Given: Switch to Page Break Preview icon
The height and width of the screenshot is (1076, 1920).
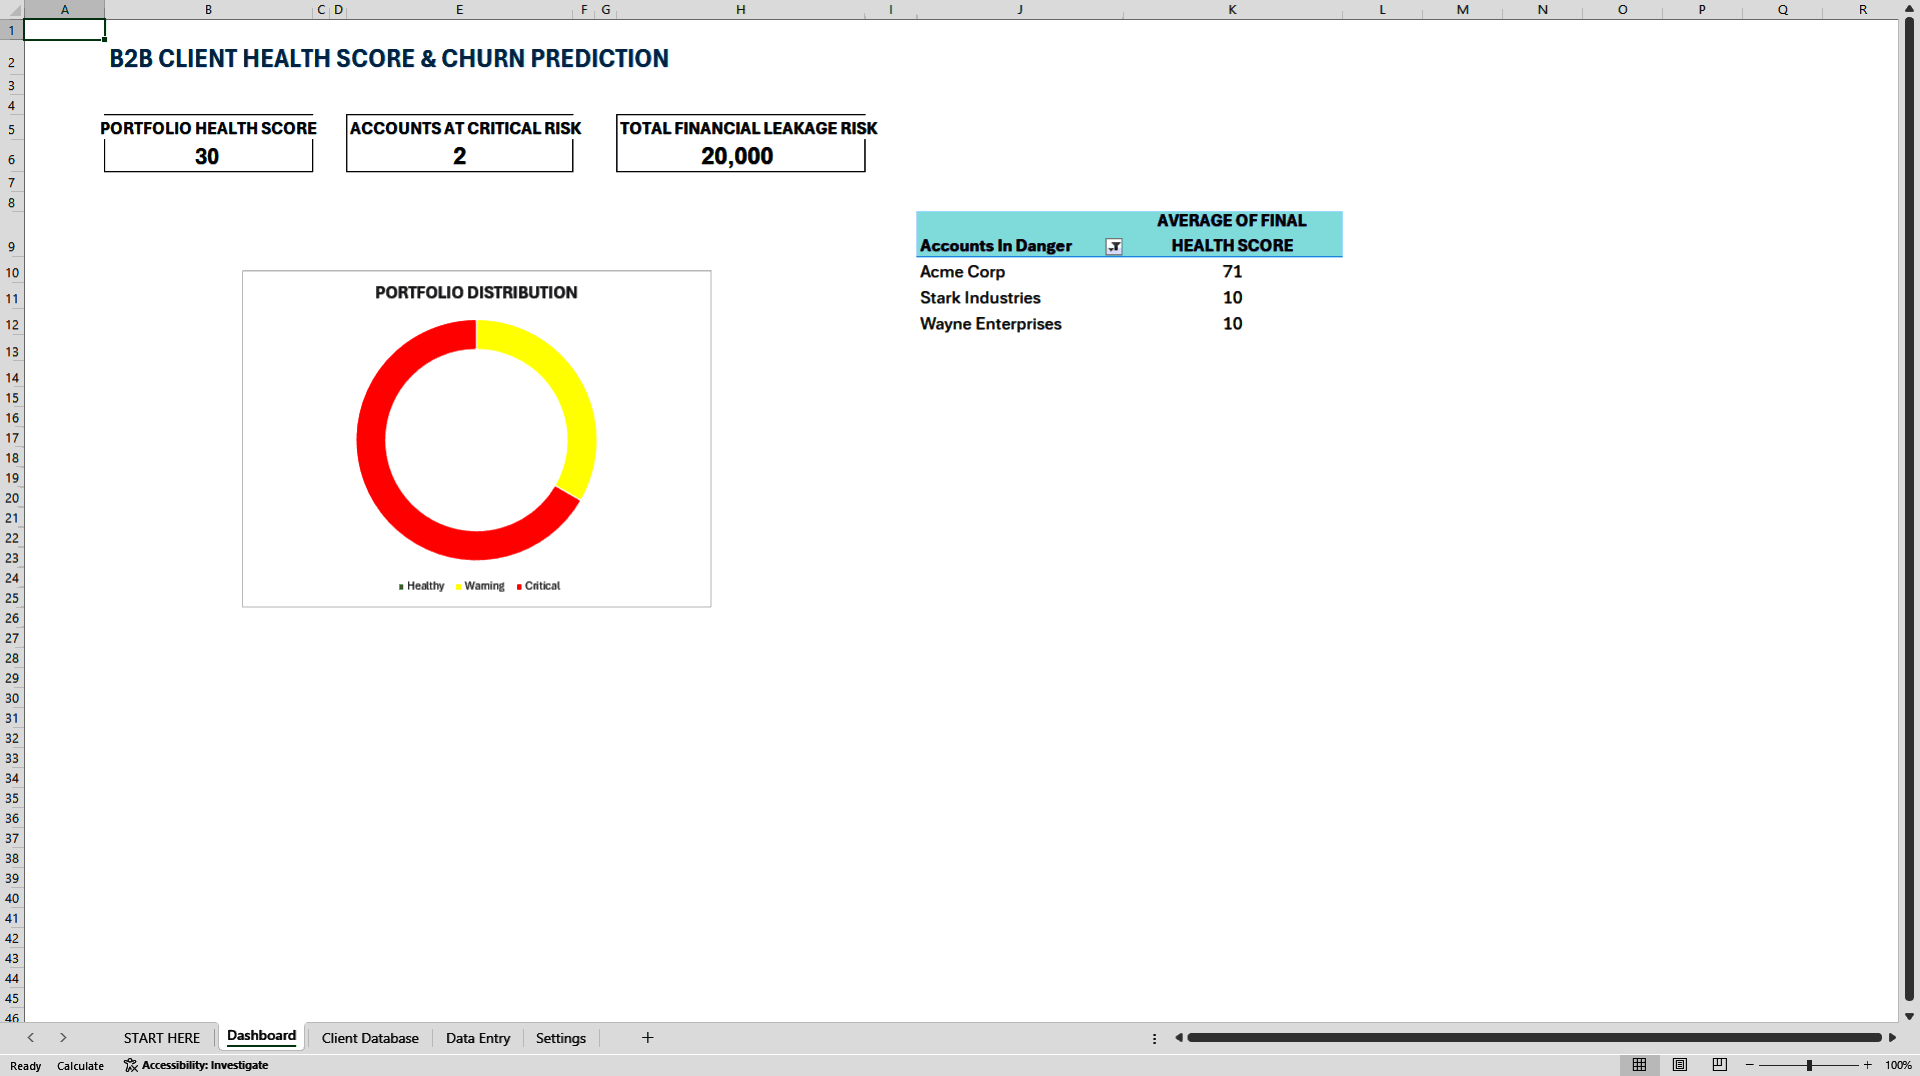Looking at the screenshot, I should tap(1720, 1065).
